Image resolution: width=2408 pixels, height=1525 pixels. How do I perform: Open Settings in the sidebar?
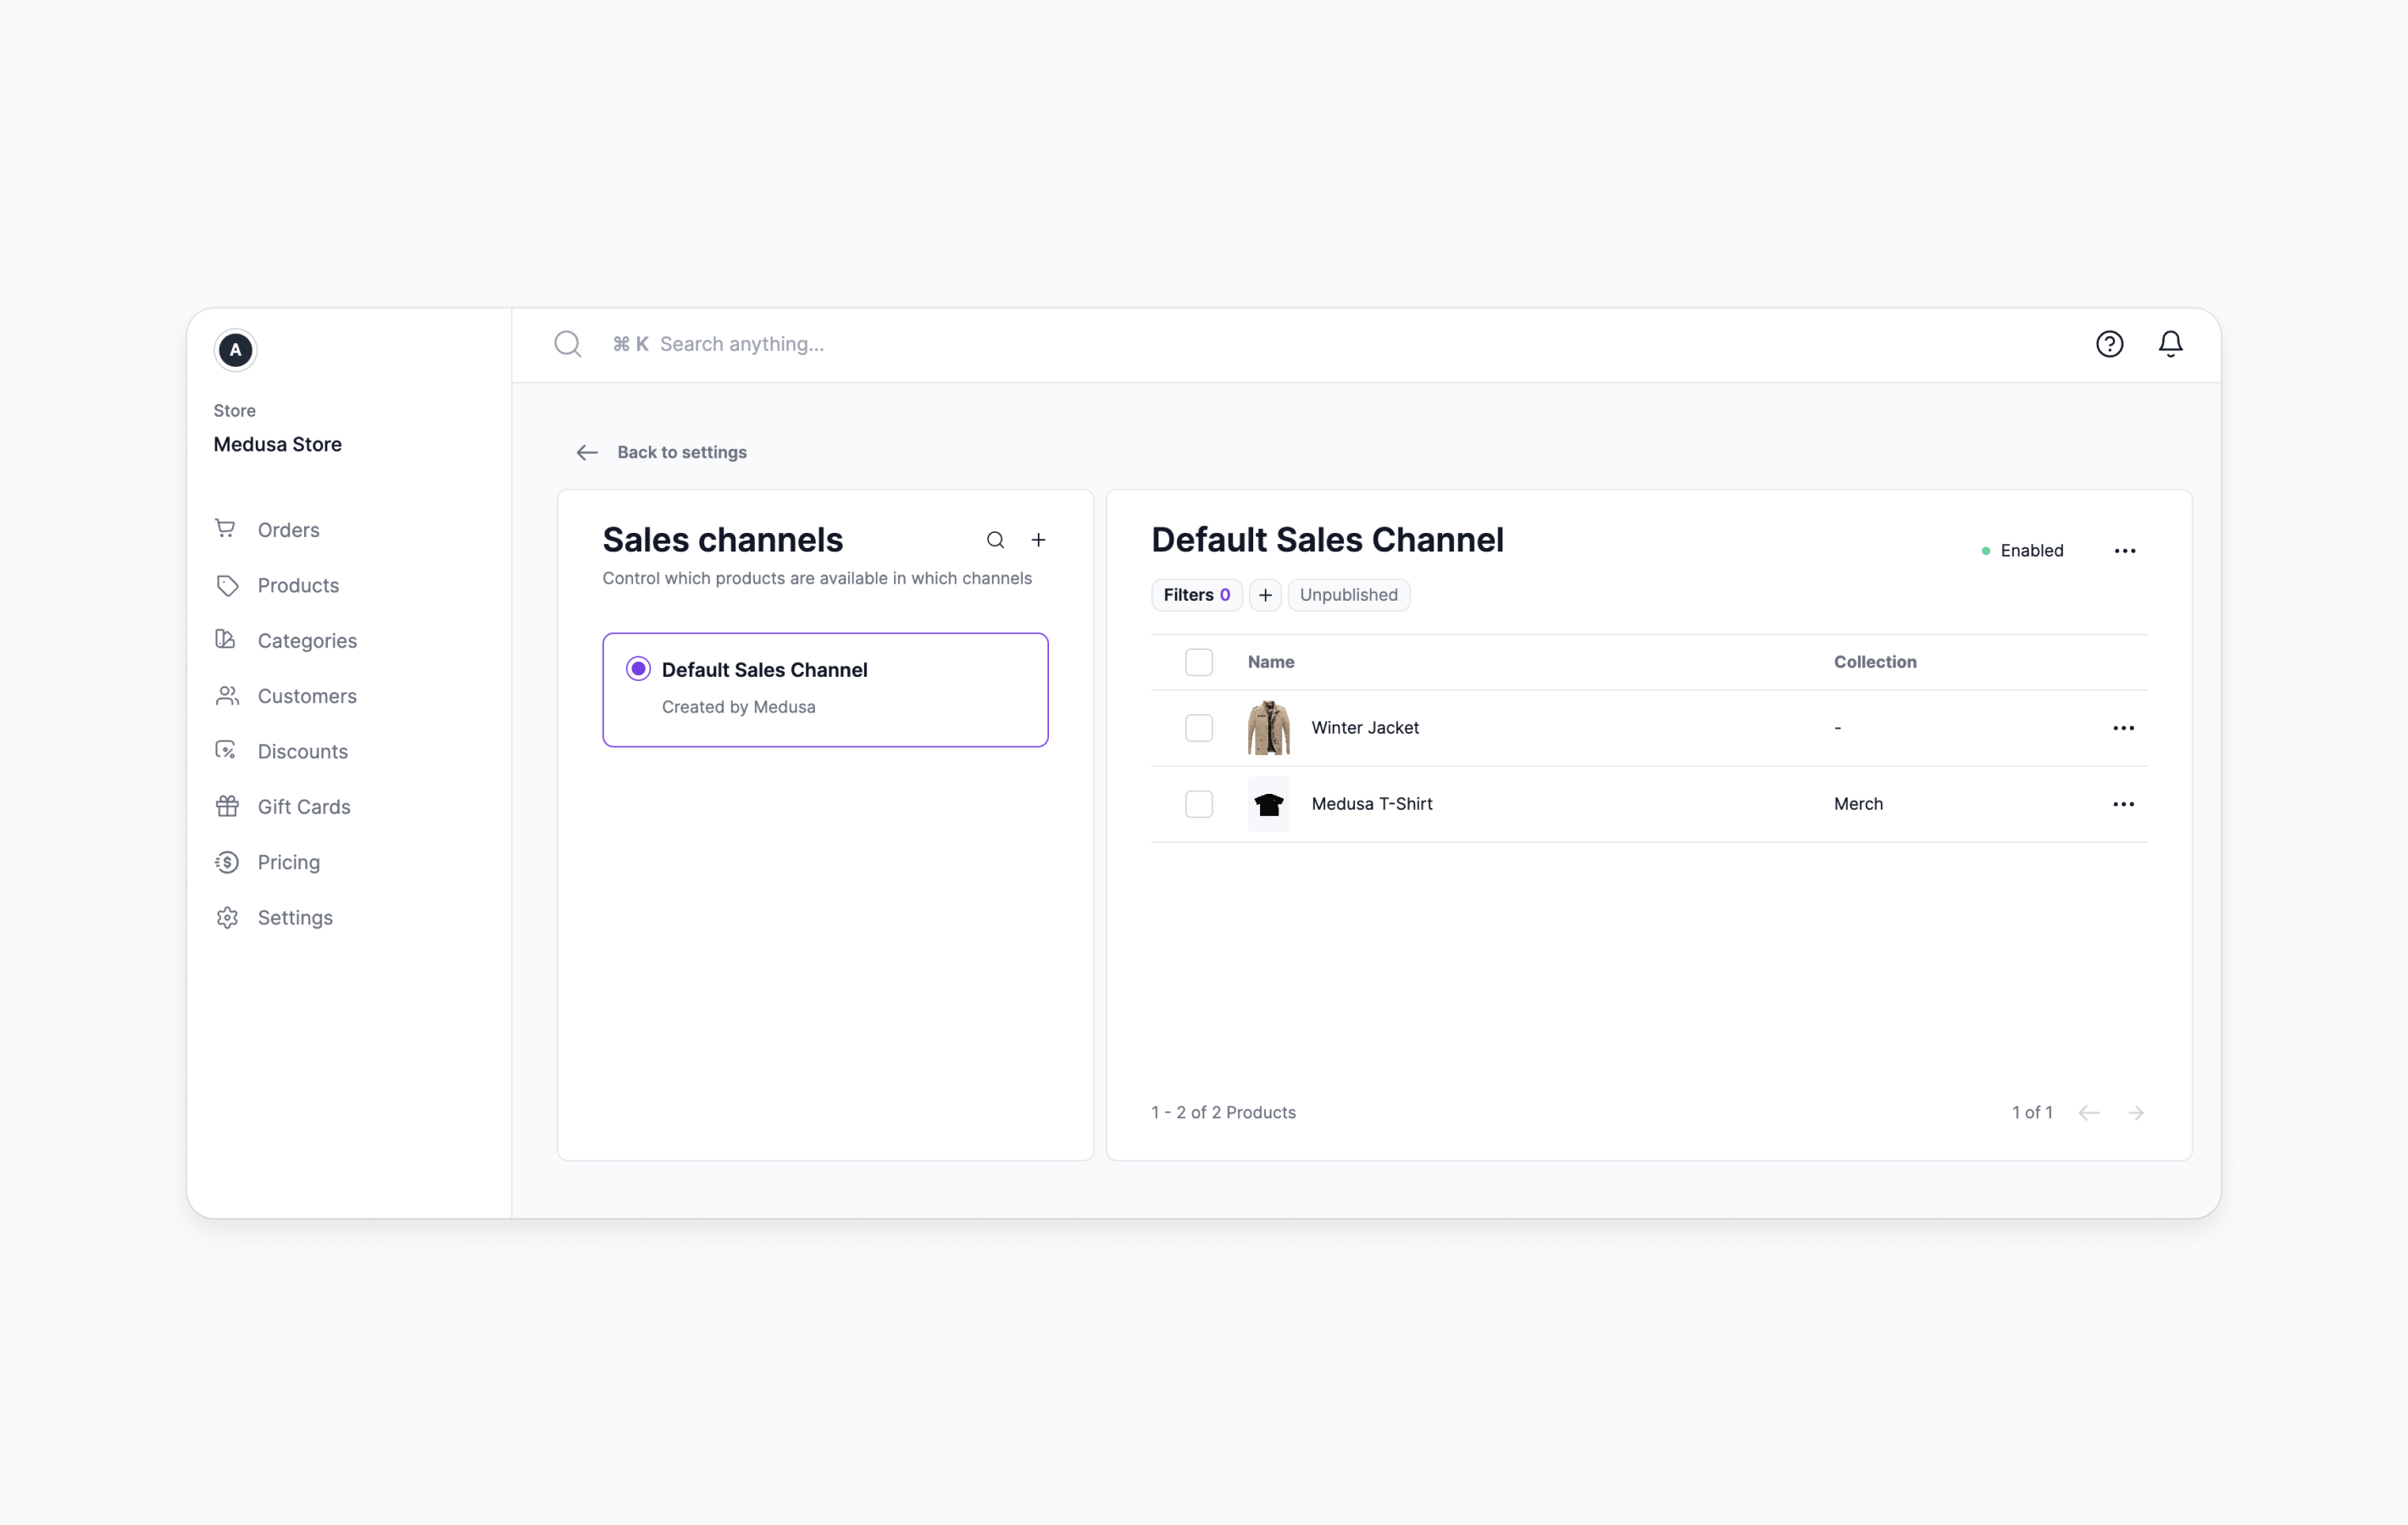coord(295,917)
